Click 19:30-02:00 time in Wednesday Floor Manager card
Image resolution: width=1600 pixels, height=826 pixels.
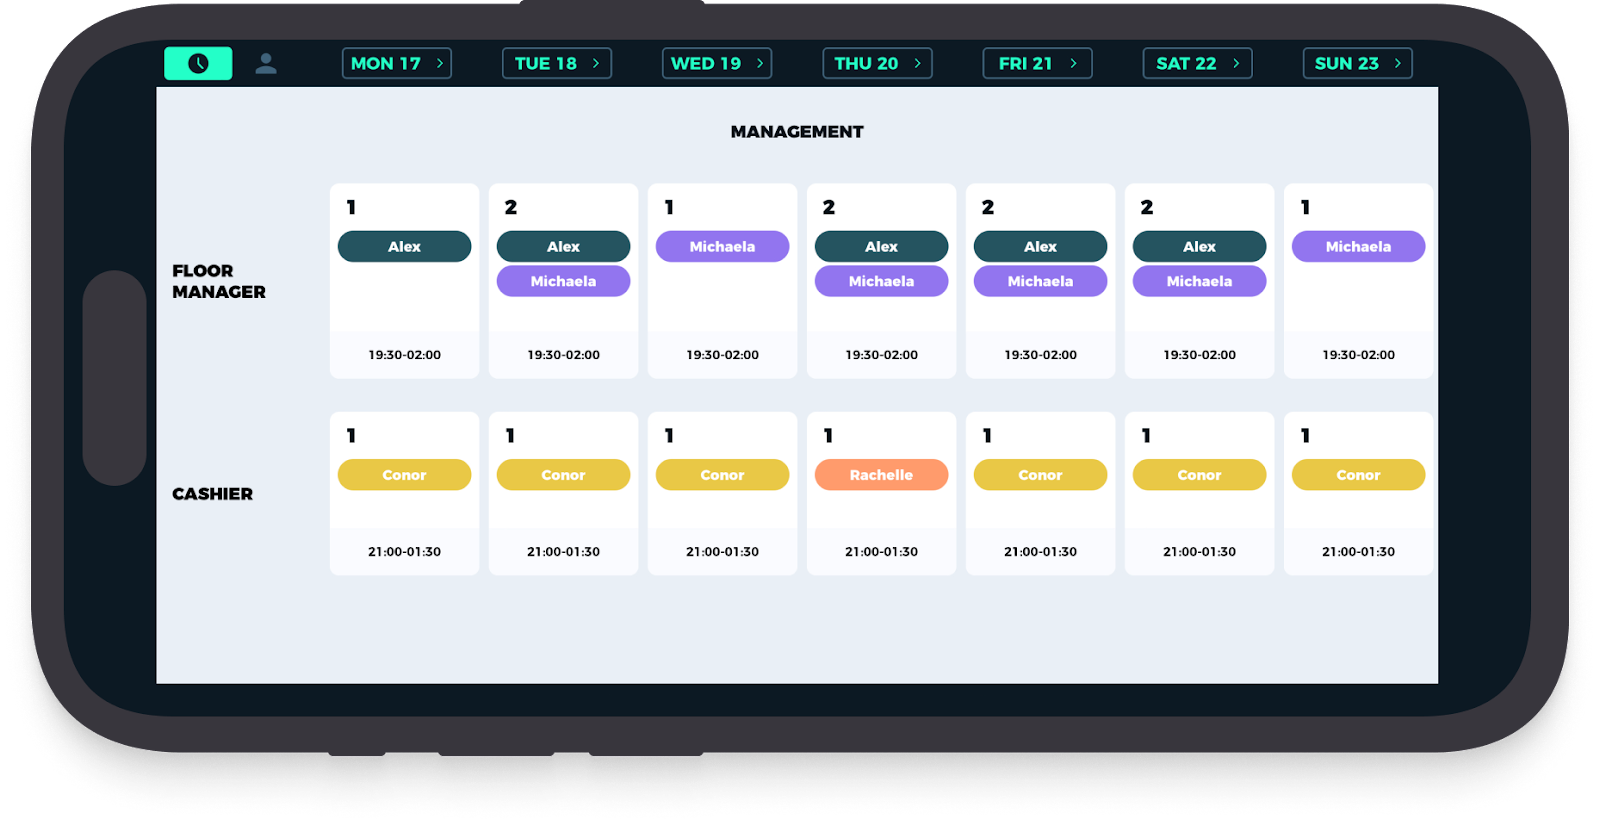tap(722, 355)
